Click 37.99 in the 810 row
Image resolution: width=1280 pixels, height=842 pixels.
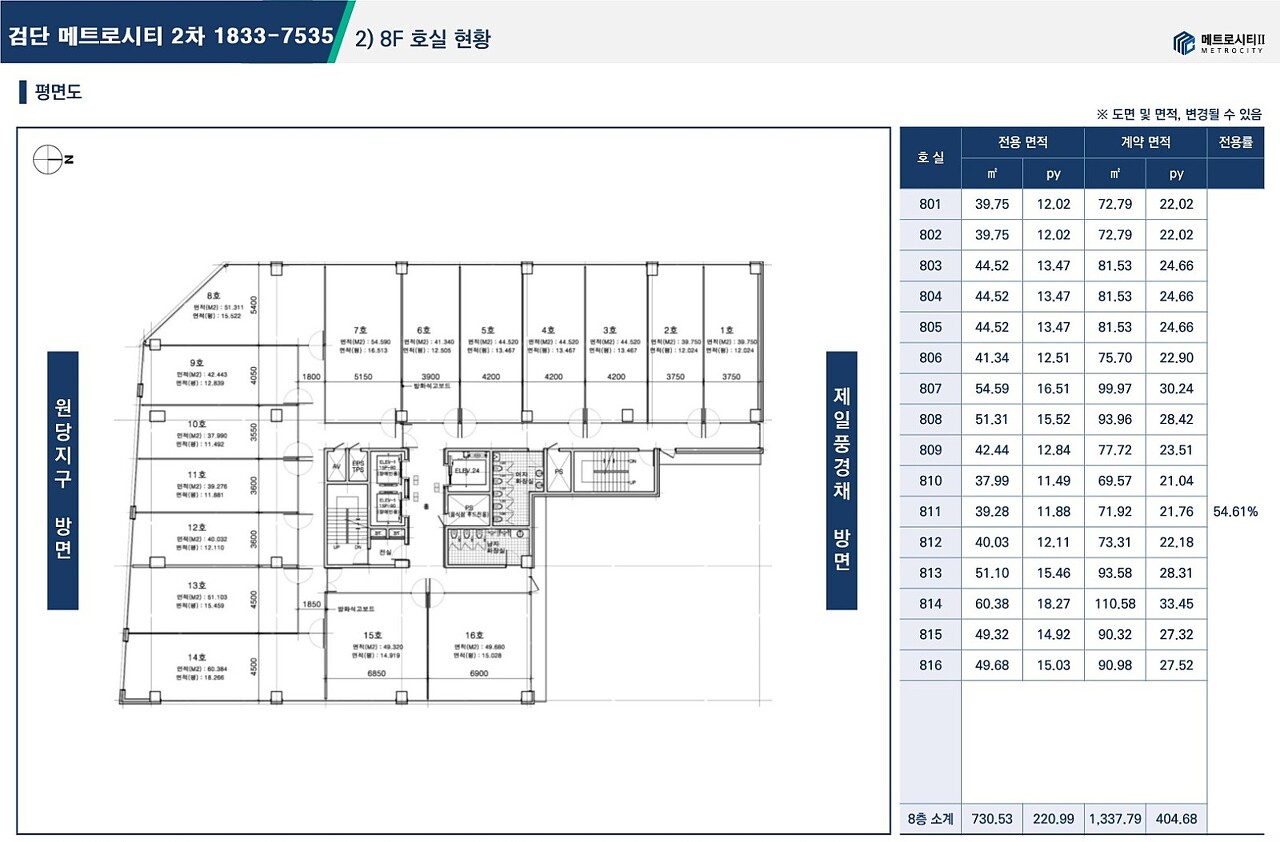[x=992, y=481]
